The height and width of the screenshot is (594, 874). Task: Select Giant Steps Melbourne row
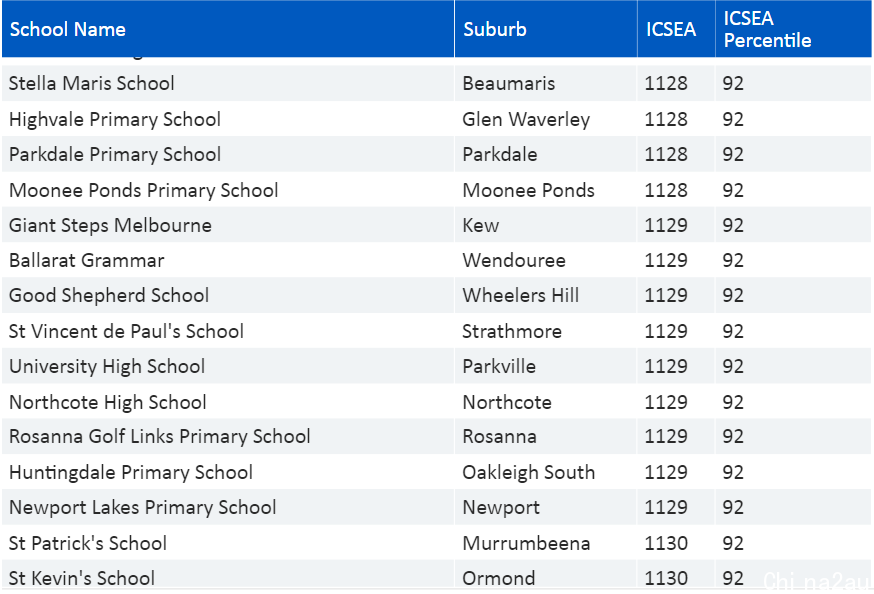point(436,225)
